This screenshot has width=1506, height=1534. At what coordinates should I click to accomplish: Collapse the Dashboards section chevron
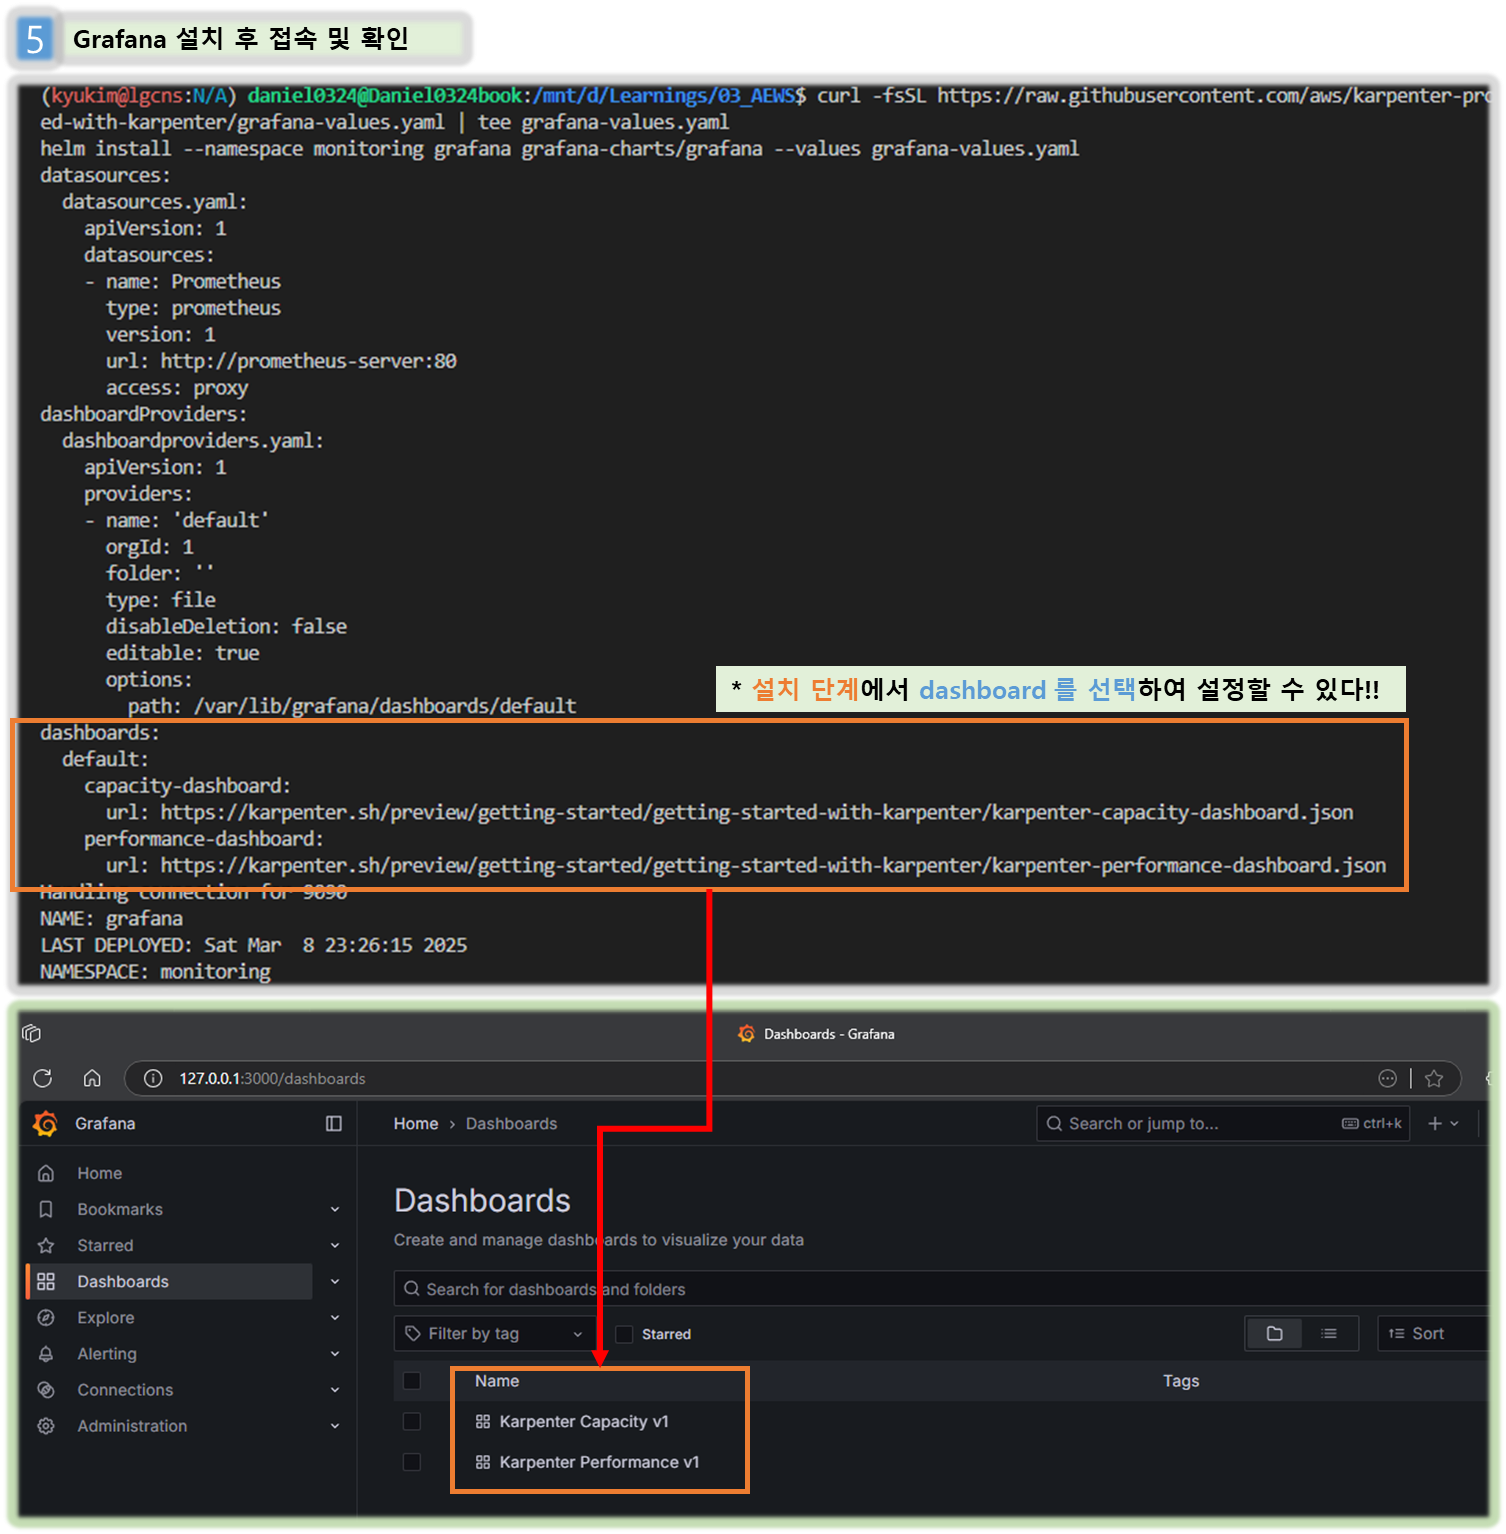click(335, 1281)
